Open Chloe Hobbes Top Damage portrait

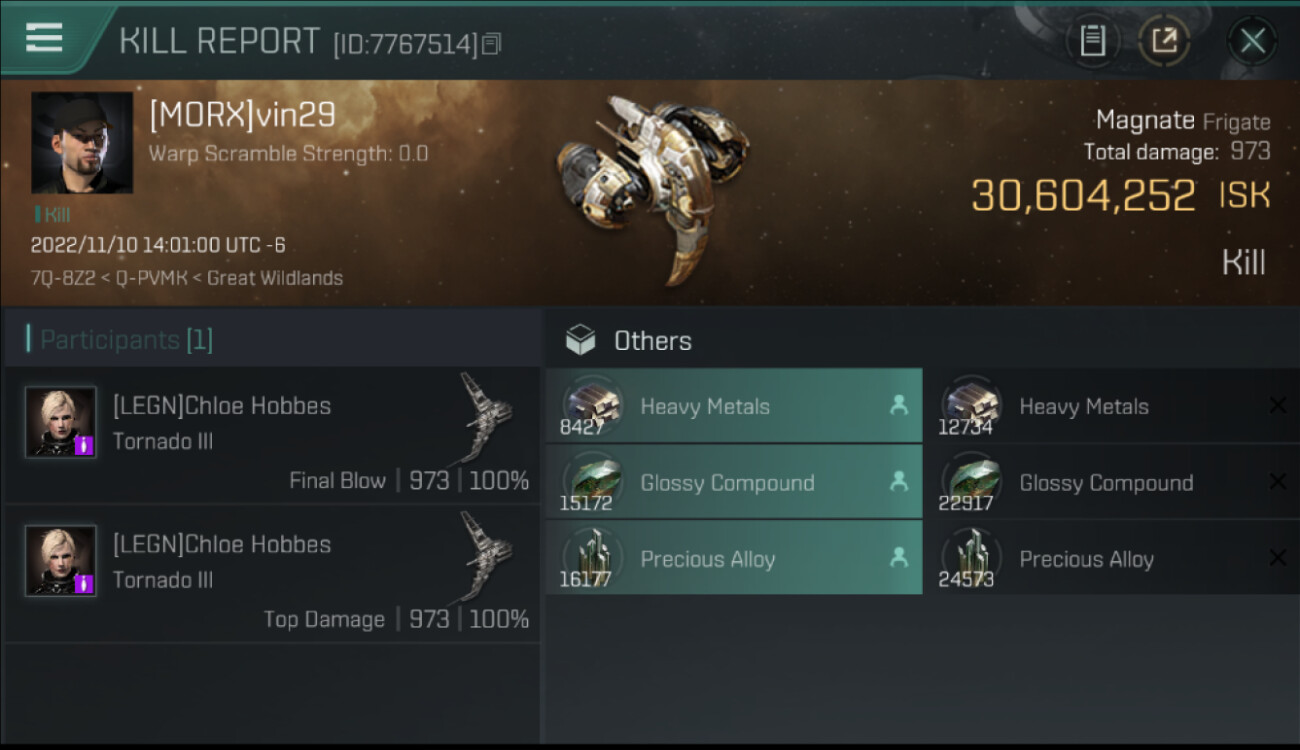[x=61, y=560]
